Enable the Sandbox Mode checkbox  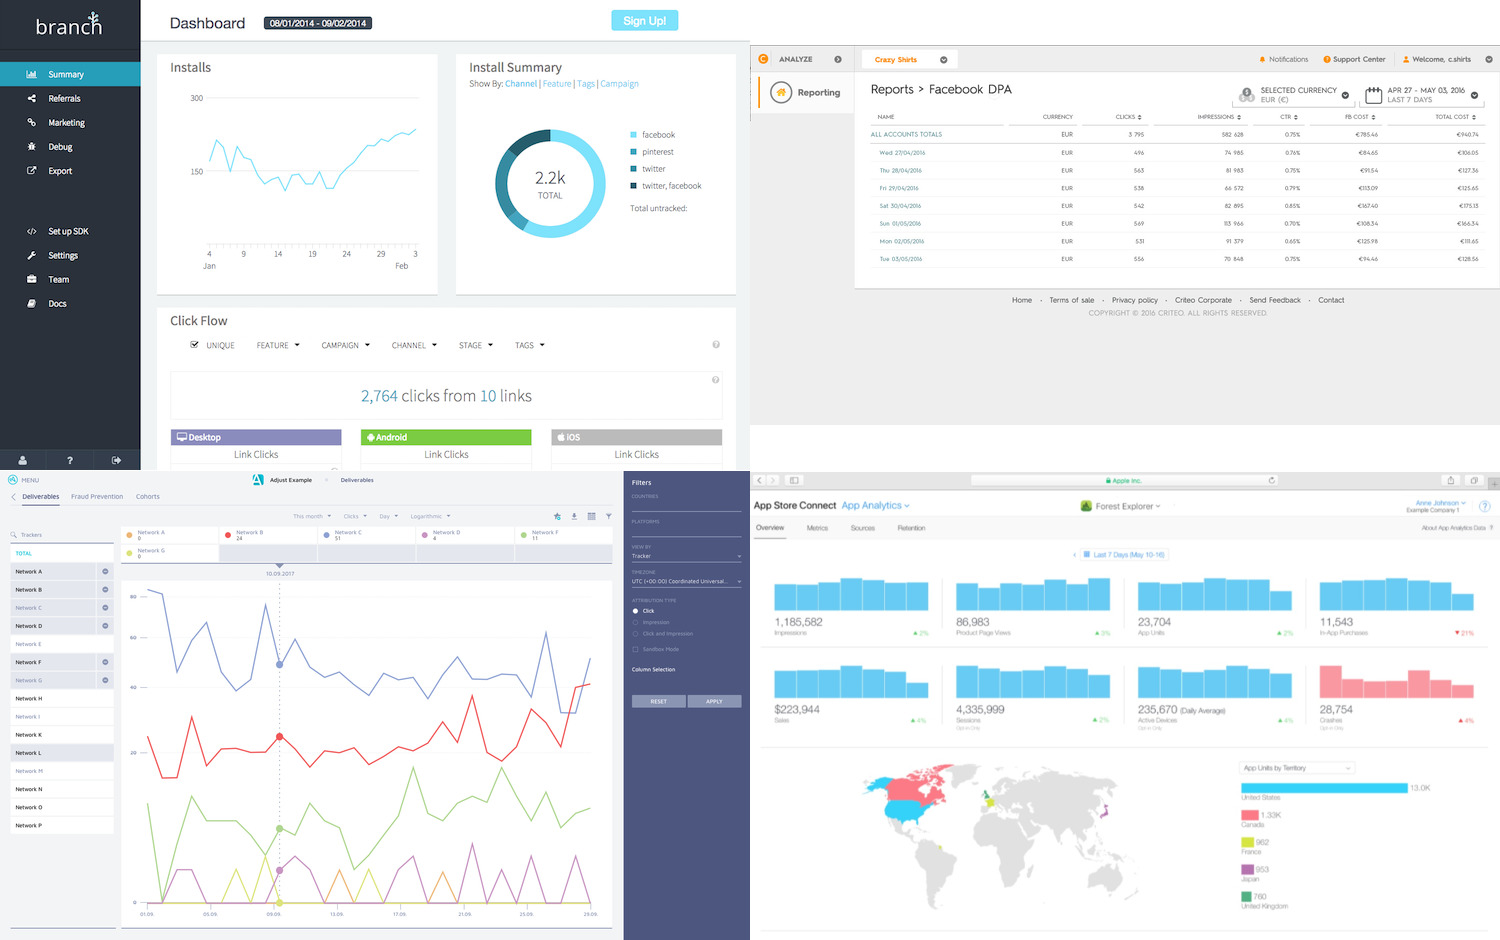[635, 649]
